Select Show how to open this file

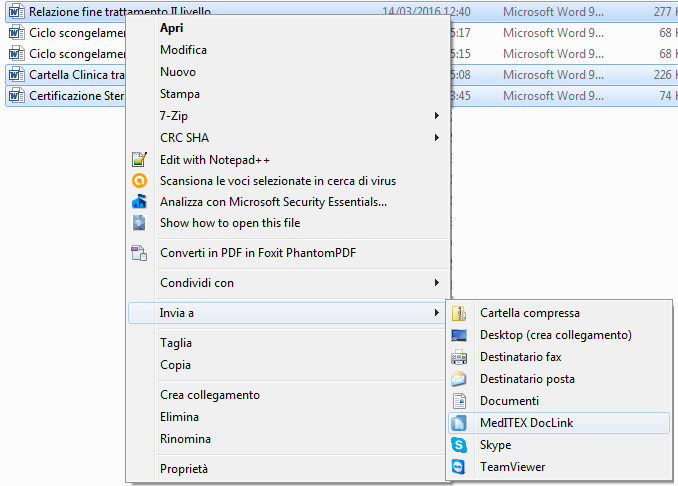(x=230, y=223)
